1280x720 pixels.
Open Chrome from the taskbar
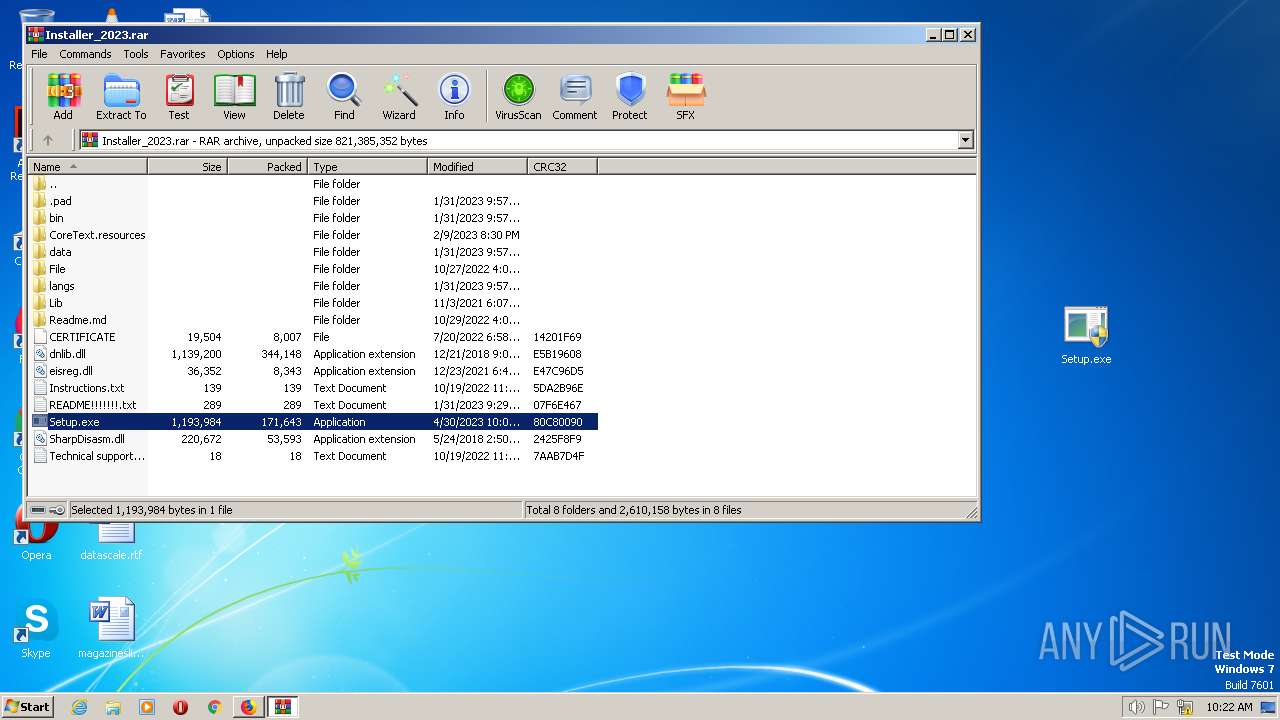point(214,707)
